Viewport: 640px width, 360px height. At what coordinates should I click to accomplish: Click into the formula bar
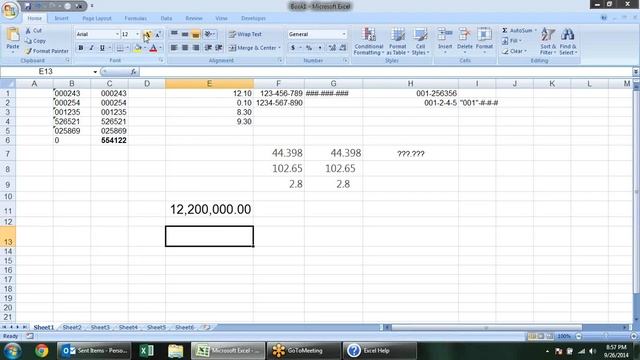pyautogui.click(x=386, y=72)
